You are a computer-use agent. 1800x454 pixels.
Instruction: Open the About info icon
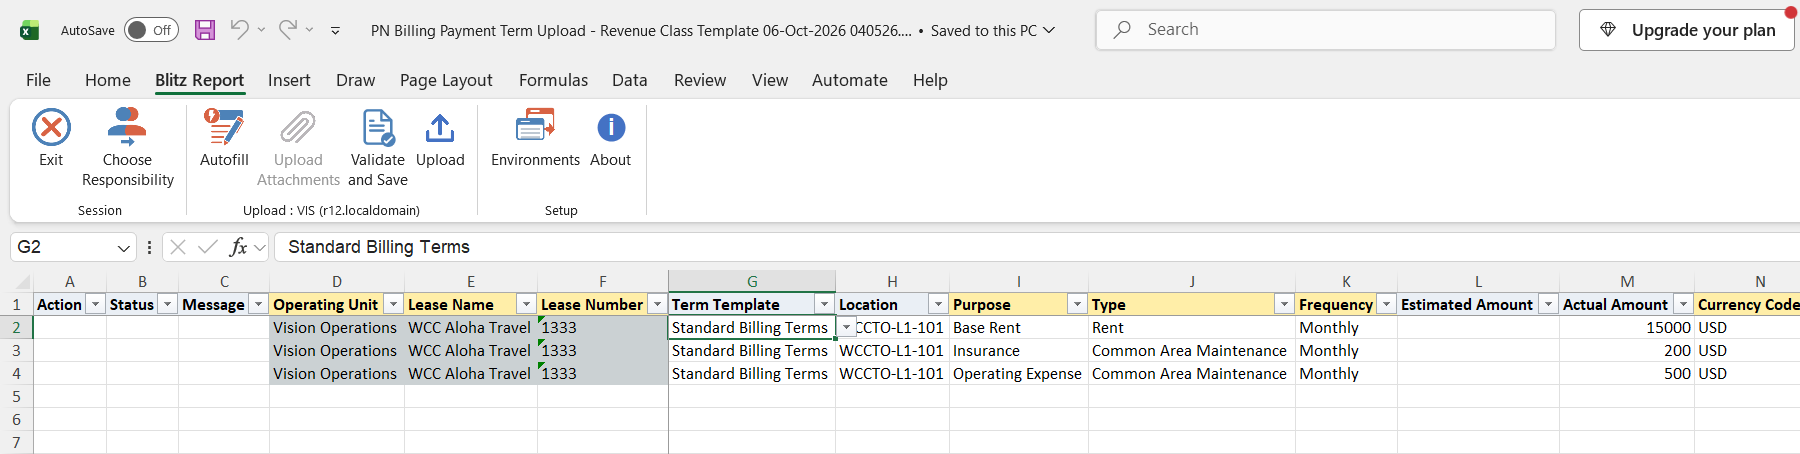[x=611, y=128]
